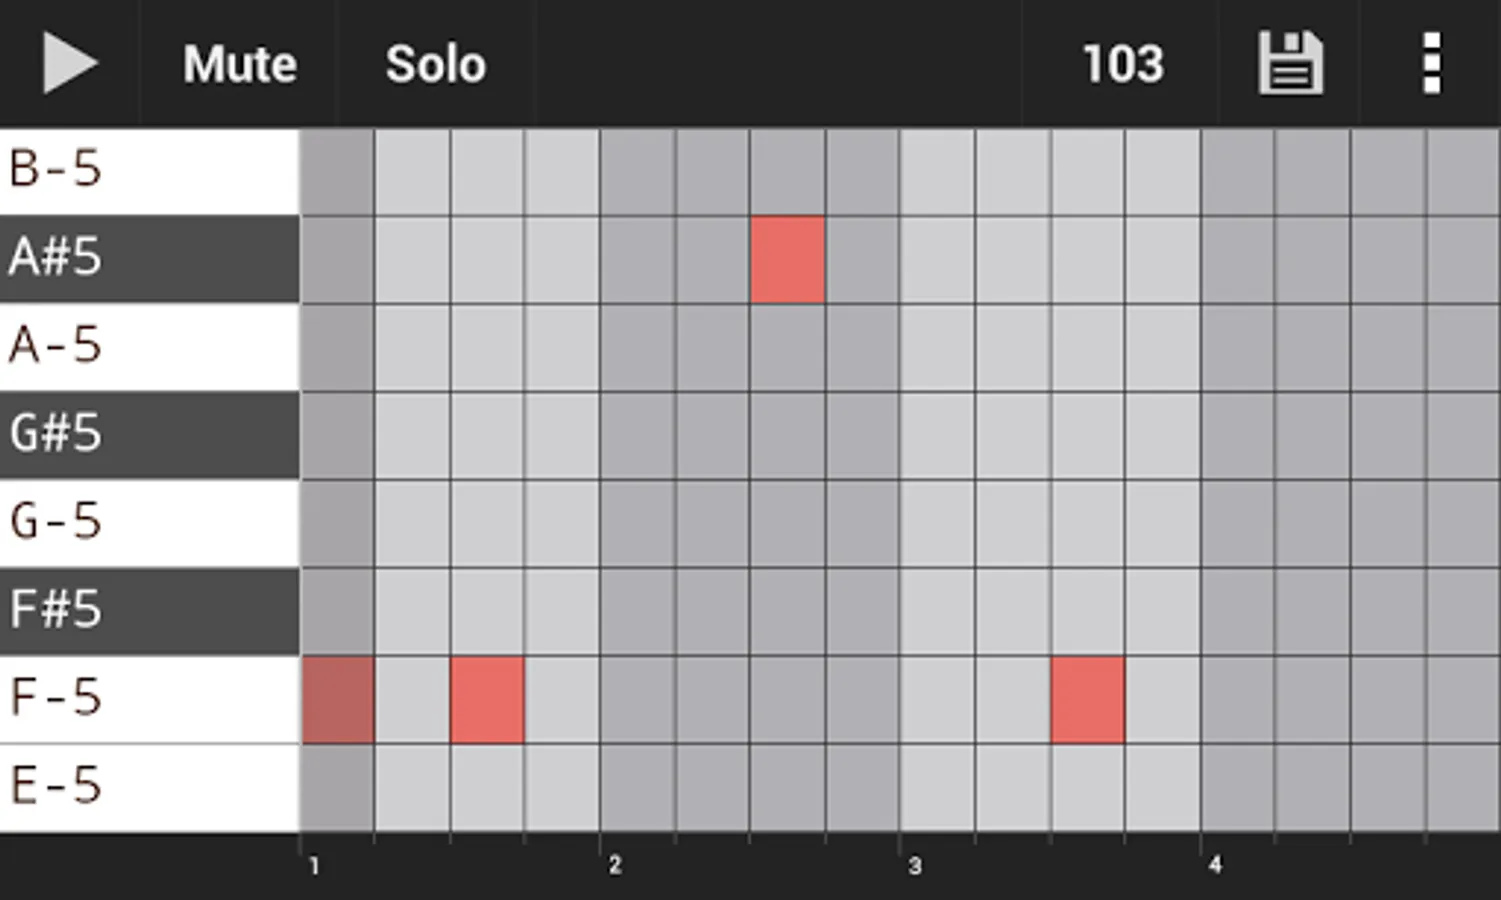Click the G#5 black key
The image size is (1501, 900).
(150, 434)
